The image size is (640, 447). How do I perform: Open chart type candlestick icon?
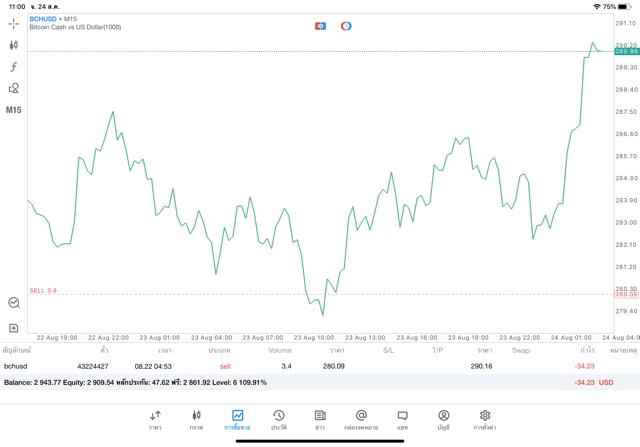pyautogui.click(x=14, y=45)
